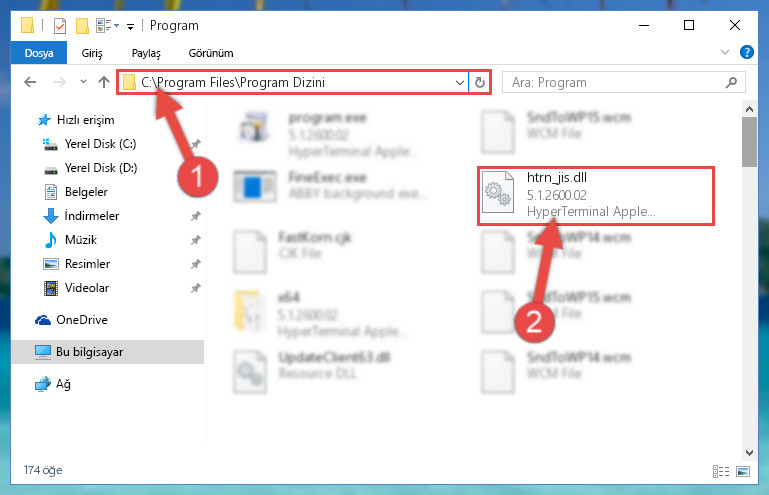Select Bu bilgisayar in navigation pane

(107, 352)
